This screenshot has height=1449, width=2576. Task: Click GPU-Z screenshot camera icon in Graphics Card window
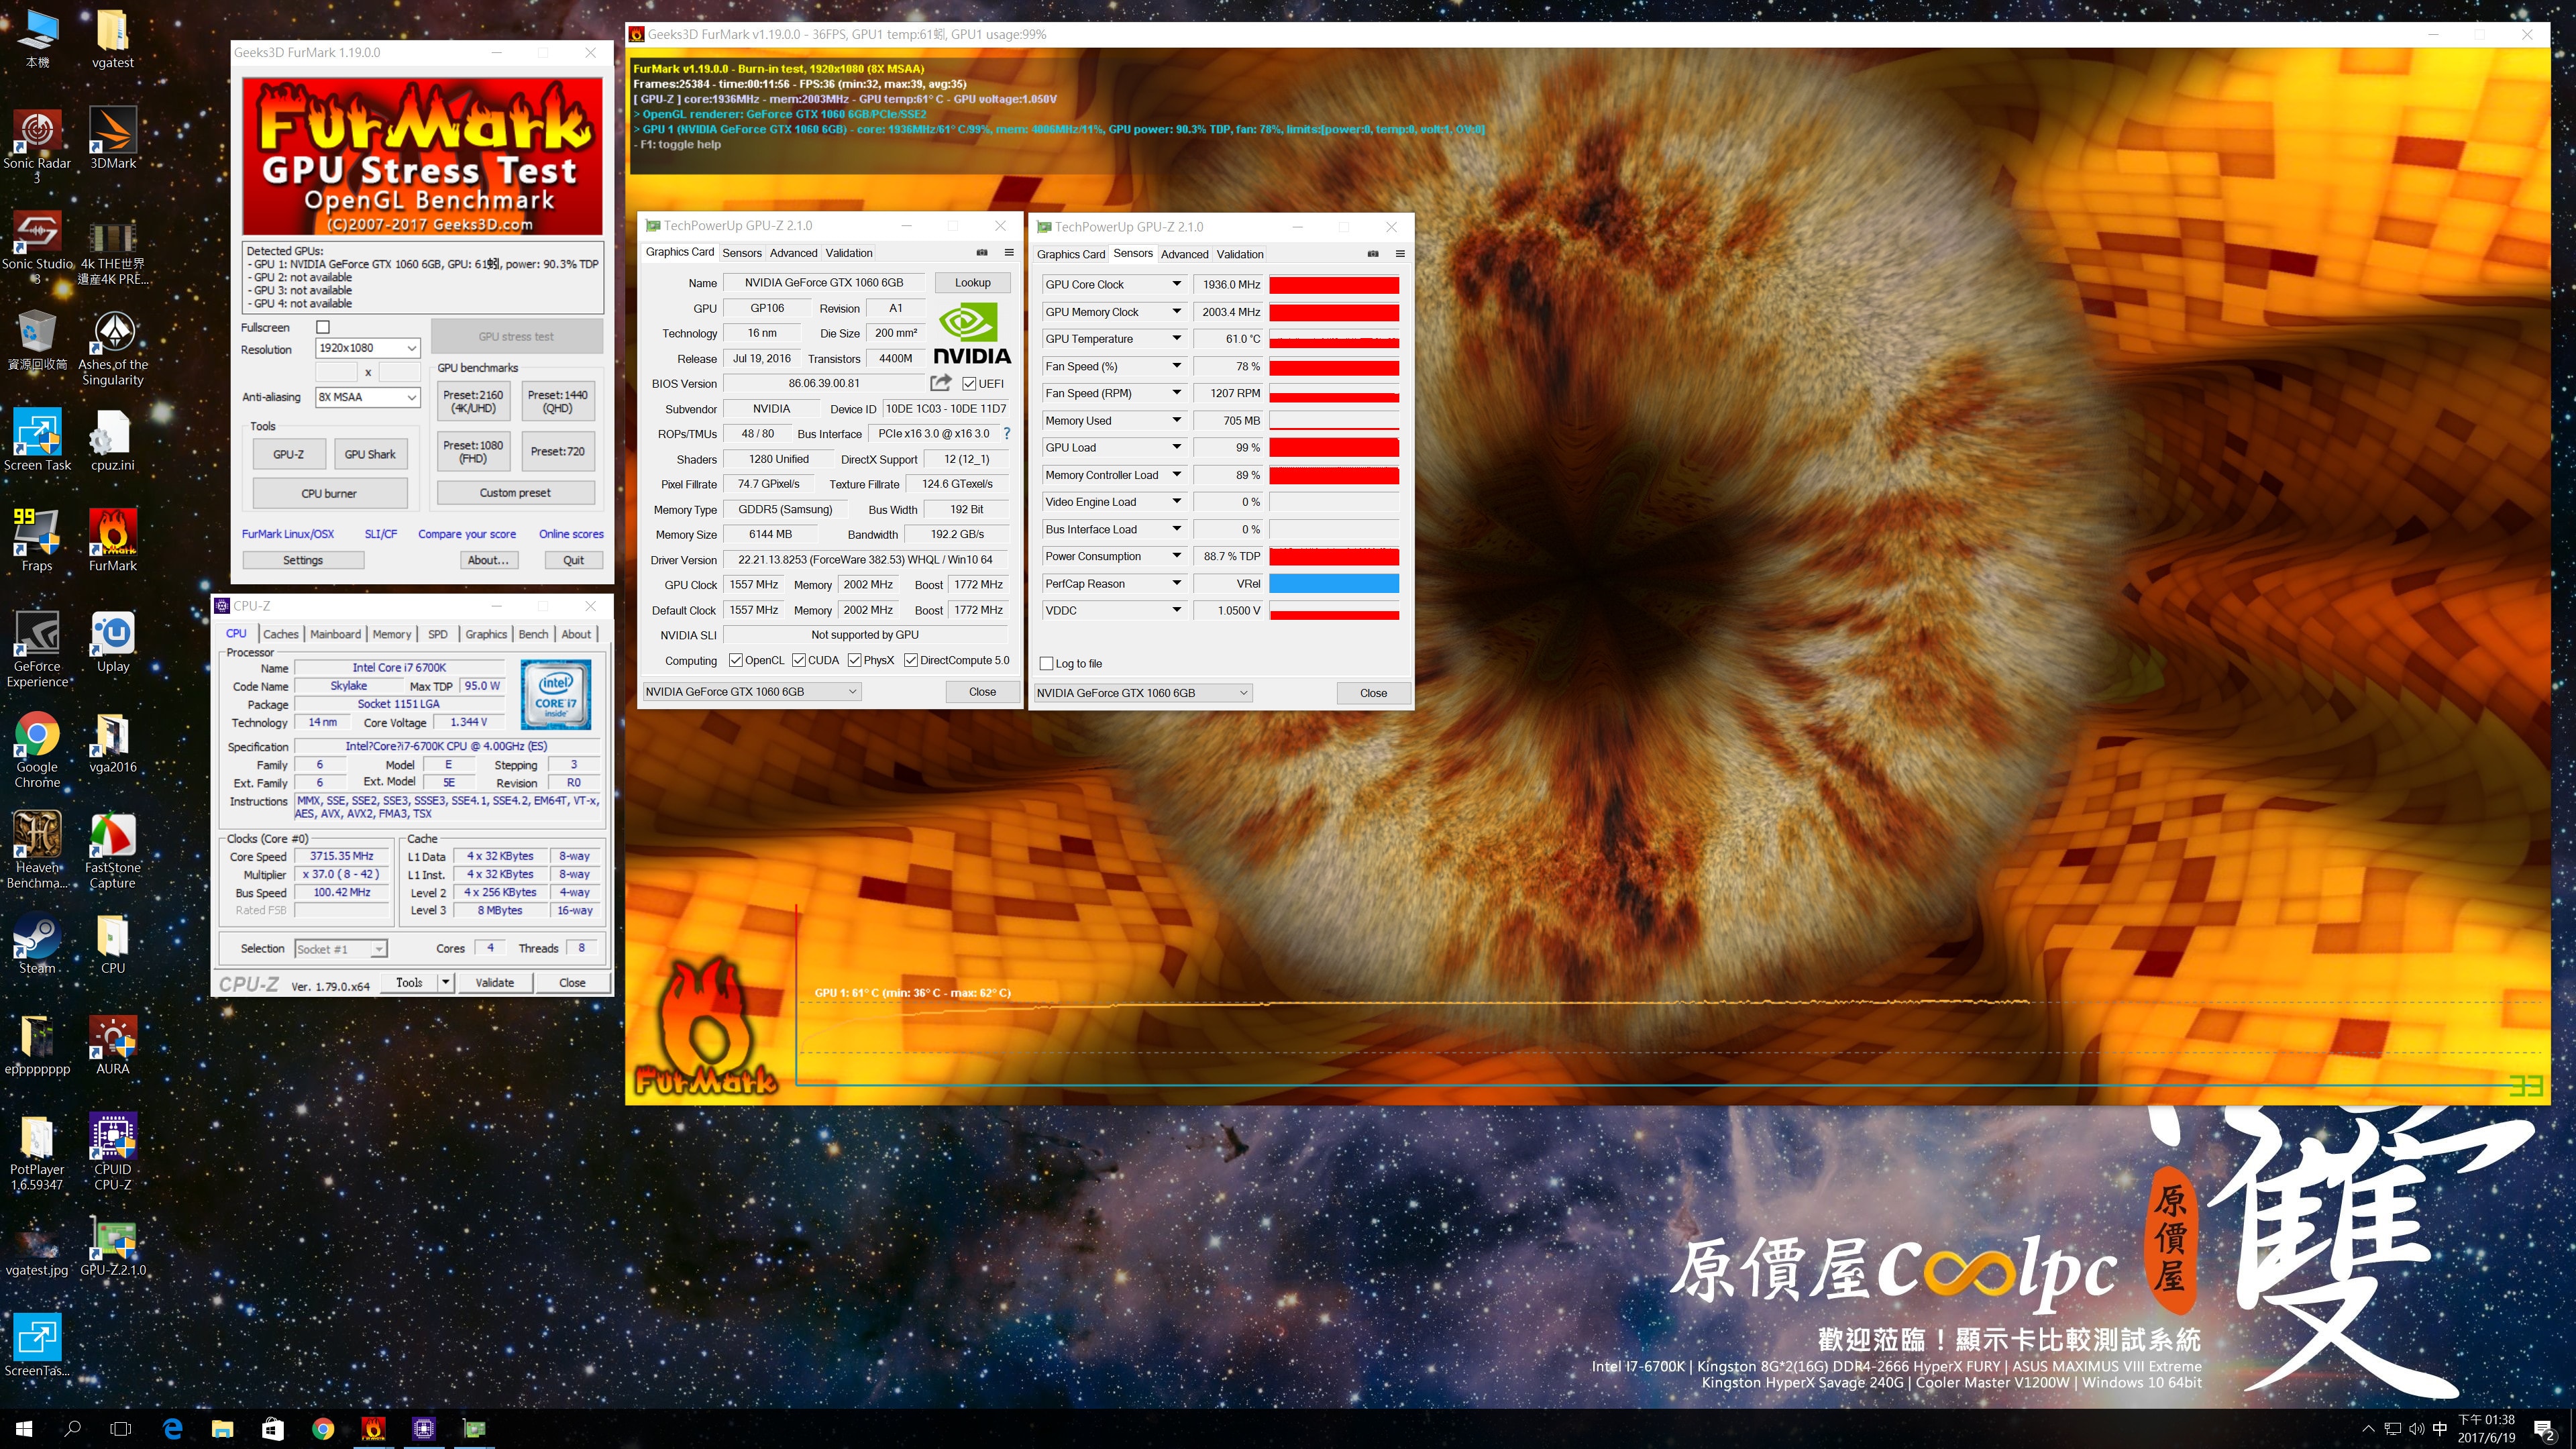(982, 252)
